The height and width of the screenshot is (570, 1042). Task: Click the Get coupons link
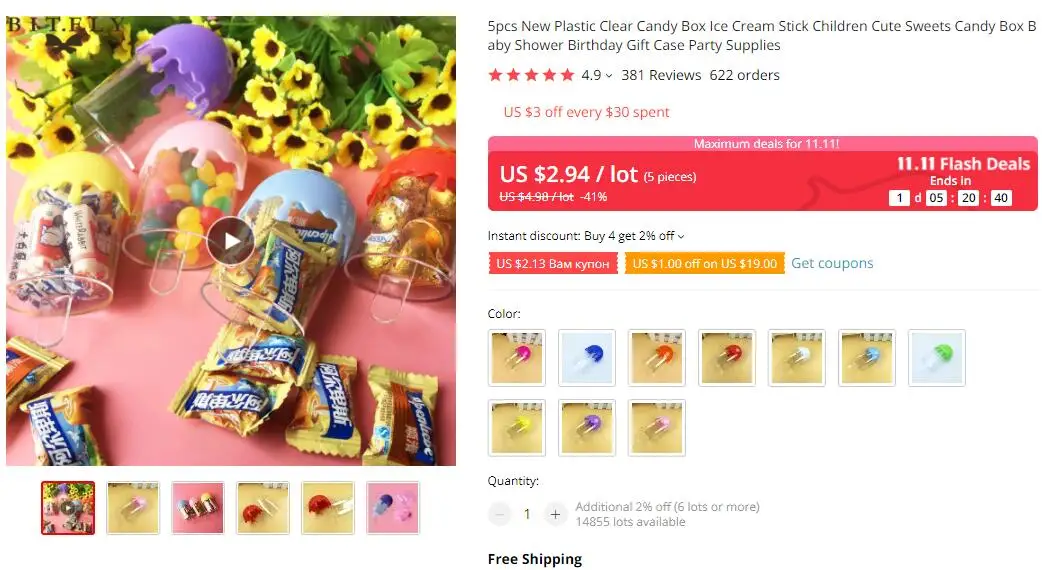pyautogui.click(x=832, y=263)
